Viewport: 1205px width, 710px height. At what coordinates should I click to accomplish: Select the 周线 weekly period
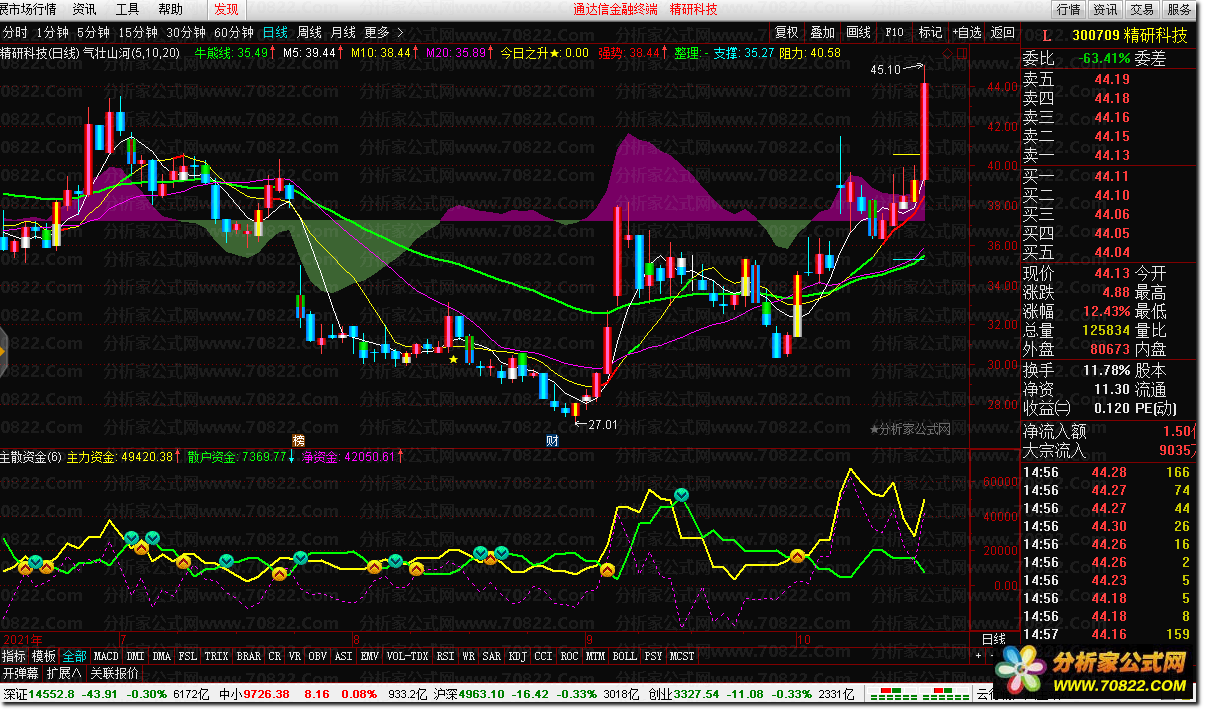309,32
